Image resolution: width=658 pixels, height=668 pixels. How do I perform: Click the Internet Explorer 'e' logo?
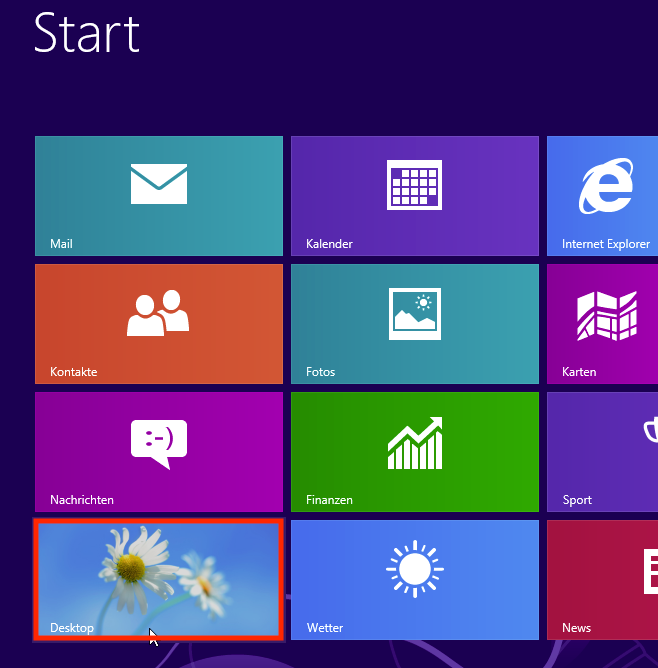pyautogui.click(x=608, y=186)
